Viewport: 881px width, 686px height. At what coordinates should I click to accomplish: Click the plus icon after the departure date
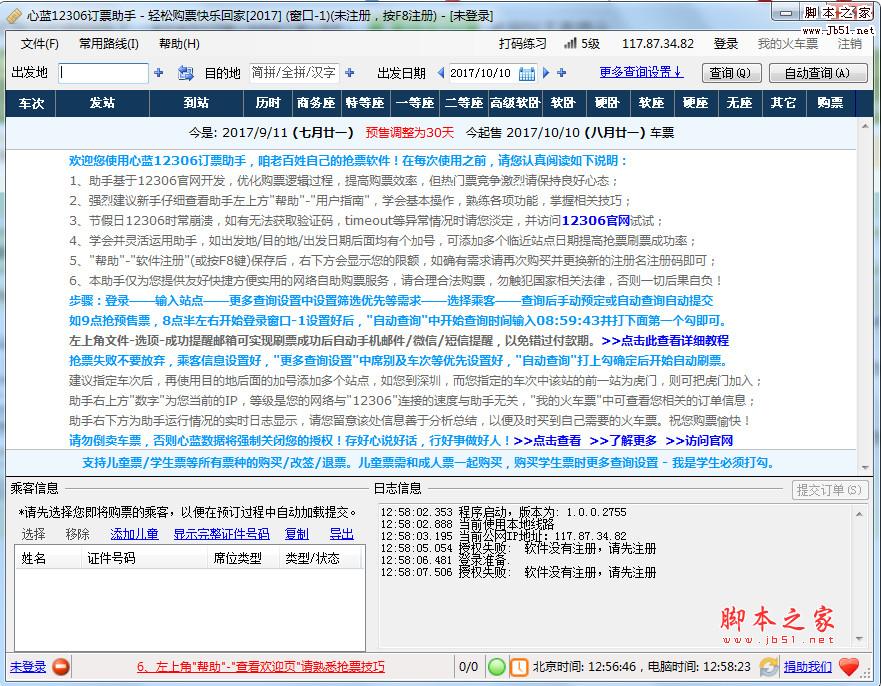562,73
